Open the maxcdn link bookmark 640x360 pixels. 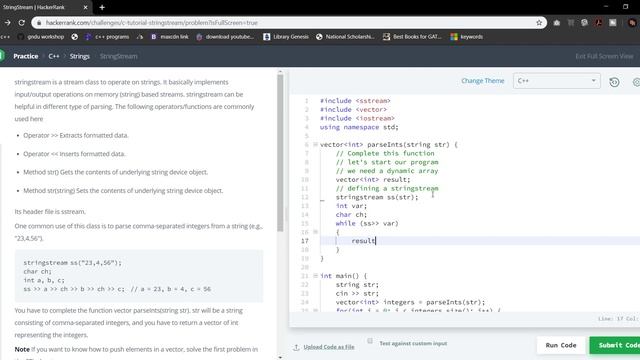170,37
